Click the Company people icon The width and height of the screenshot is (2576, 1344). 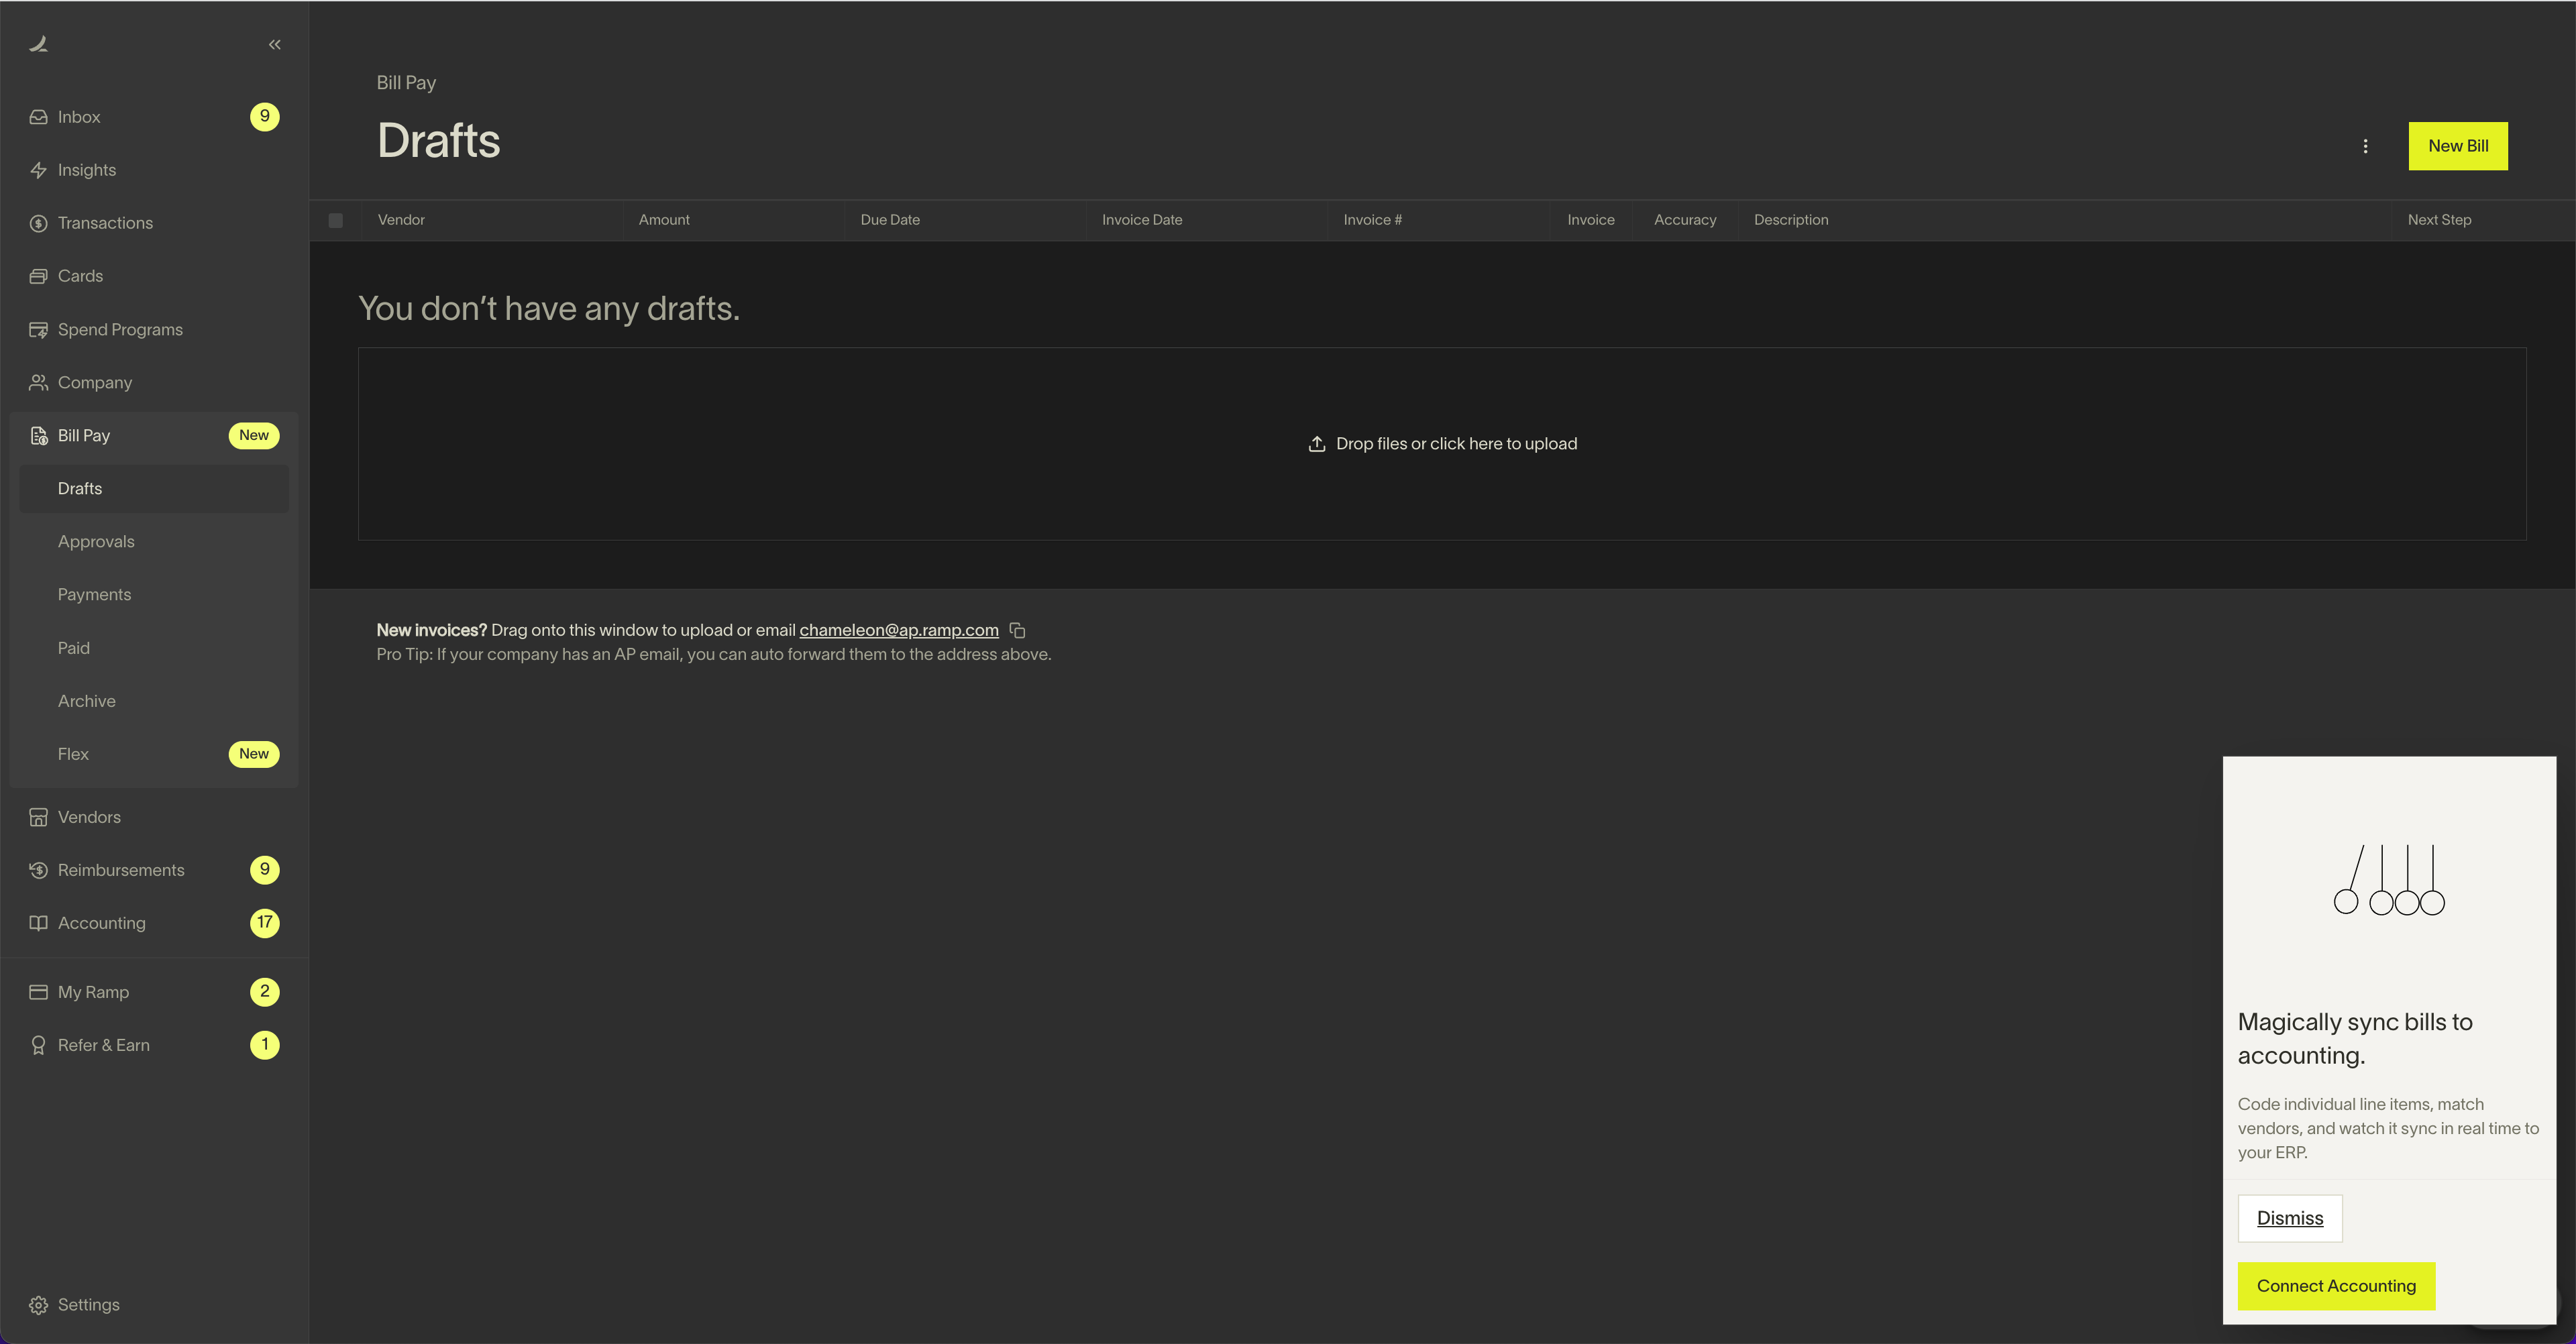(x=38, y=383)
